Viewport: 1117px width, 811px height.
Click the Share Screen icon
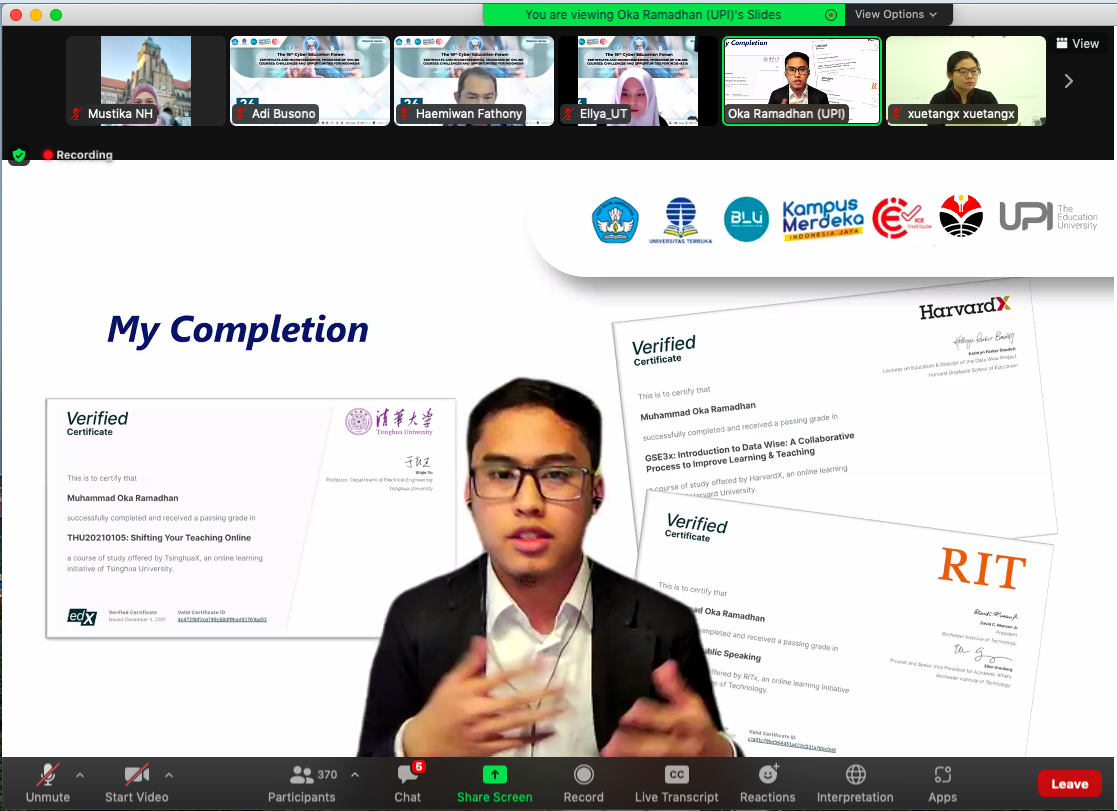tap(494, 775)
